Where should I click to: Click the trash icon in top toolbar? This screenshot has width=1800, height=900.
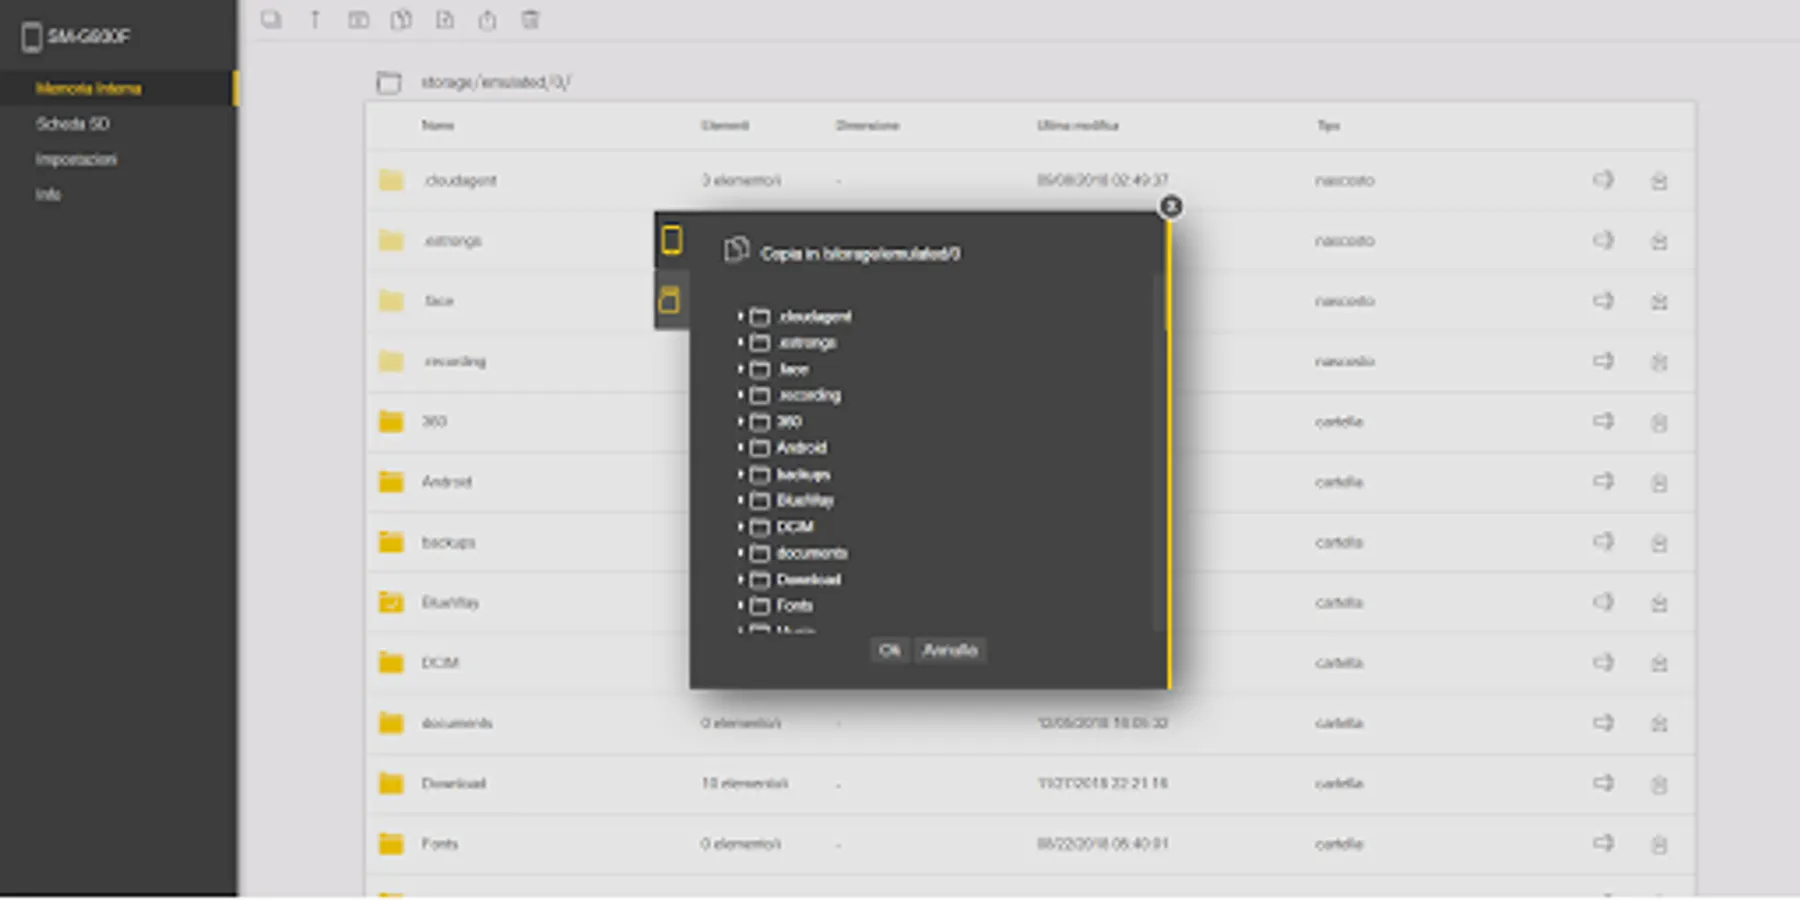pos(530,19)
